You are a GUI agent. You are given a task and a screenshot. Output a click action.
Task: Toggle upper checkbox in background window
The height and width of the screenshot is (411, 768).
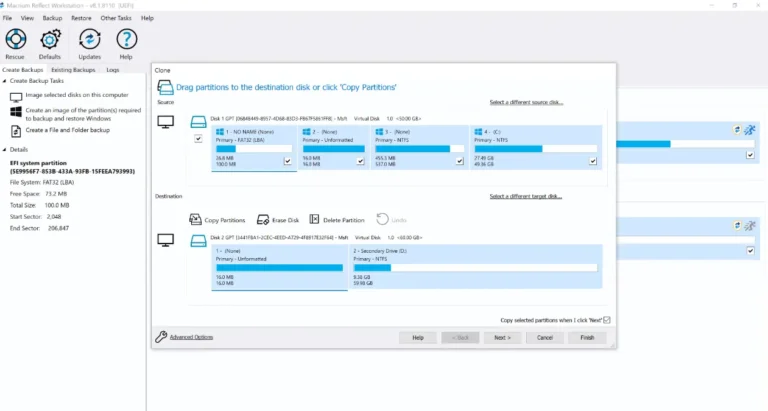tap(750, 155)
